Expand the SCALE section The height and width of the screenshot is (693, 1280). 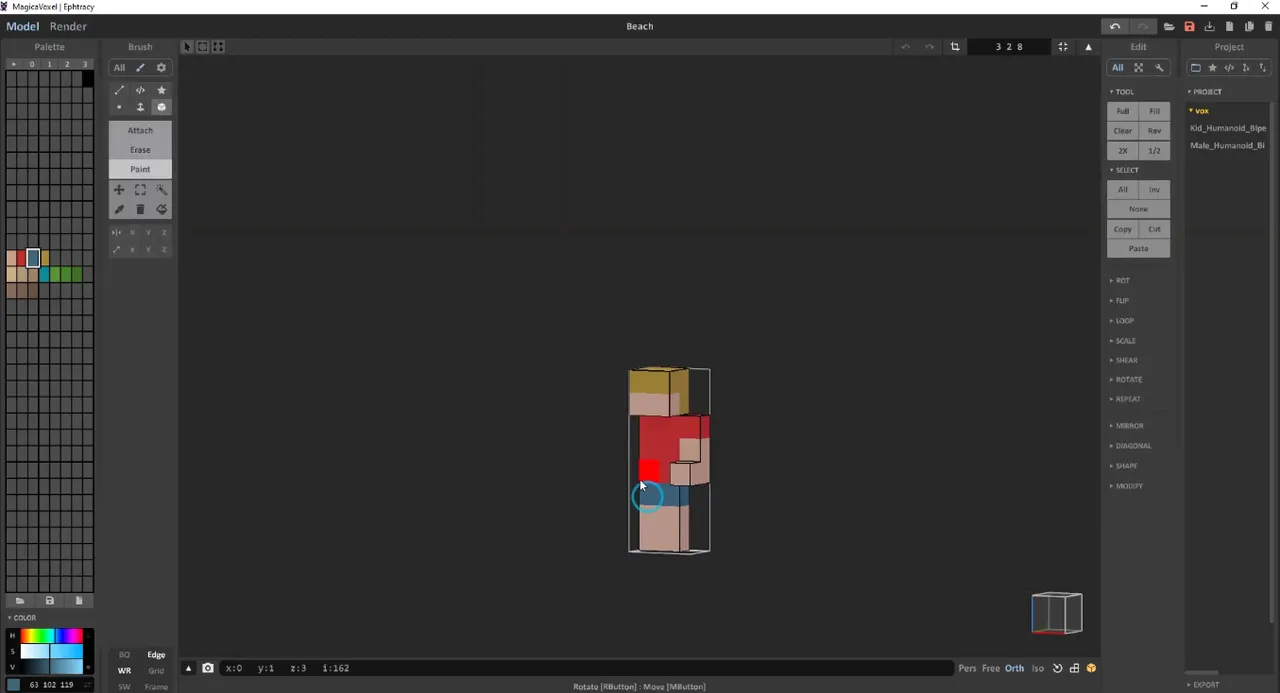click(x=1123, y=341)
